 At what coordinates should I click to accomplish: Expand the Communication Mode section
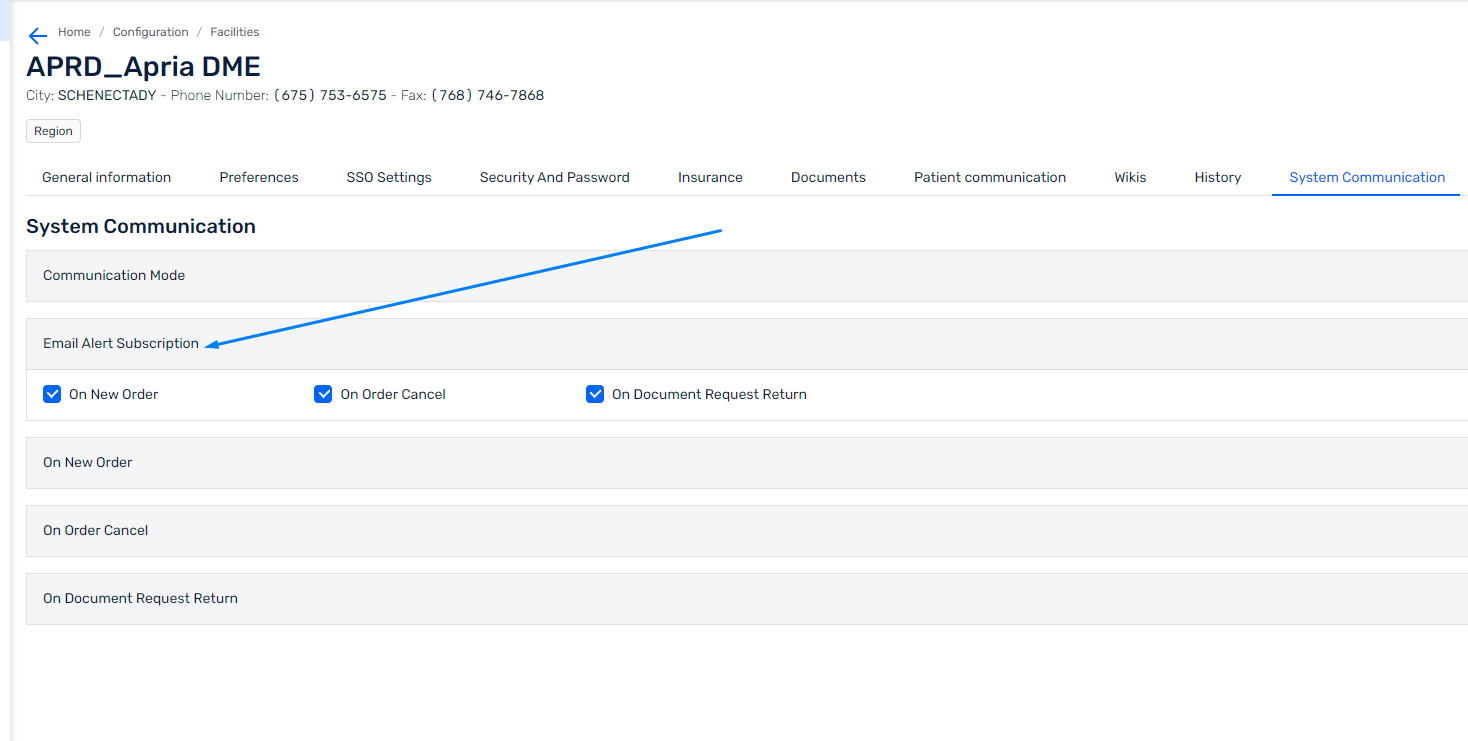(747, 275)
